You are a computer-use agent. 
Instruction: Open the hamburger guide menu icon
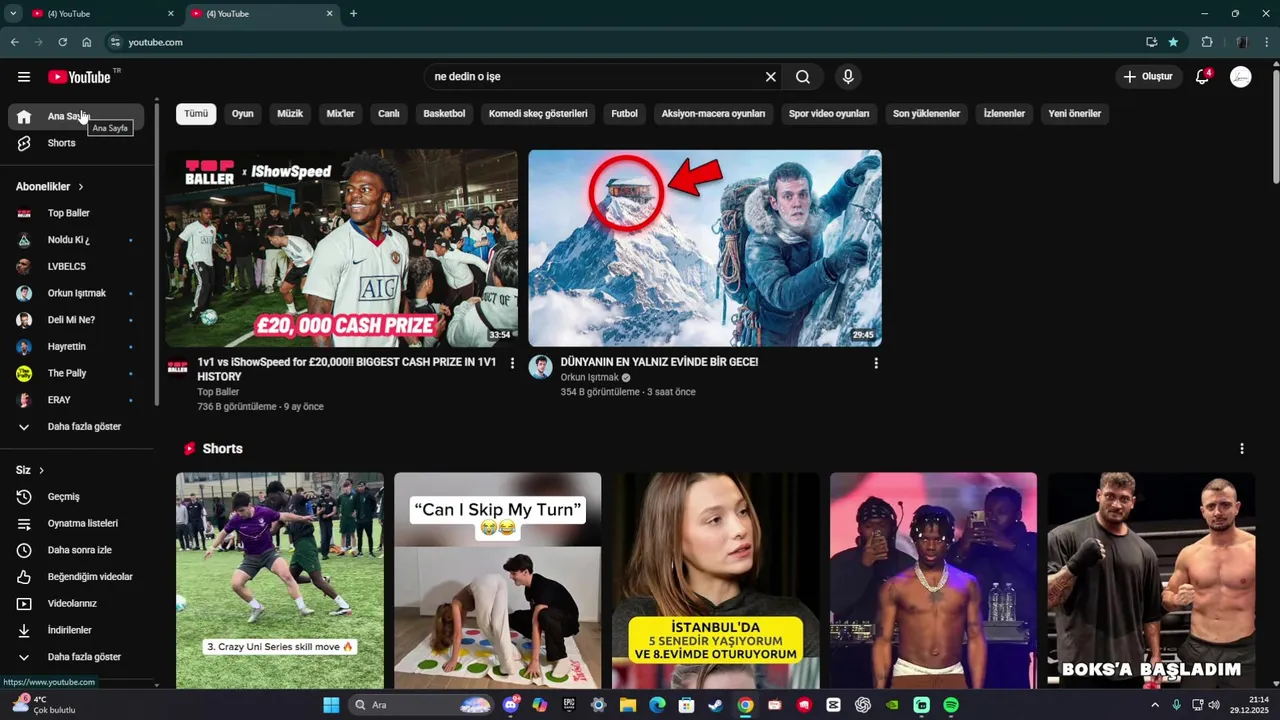tap(24, 77)
